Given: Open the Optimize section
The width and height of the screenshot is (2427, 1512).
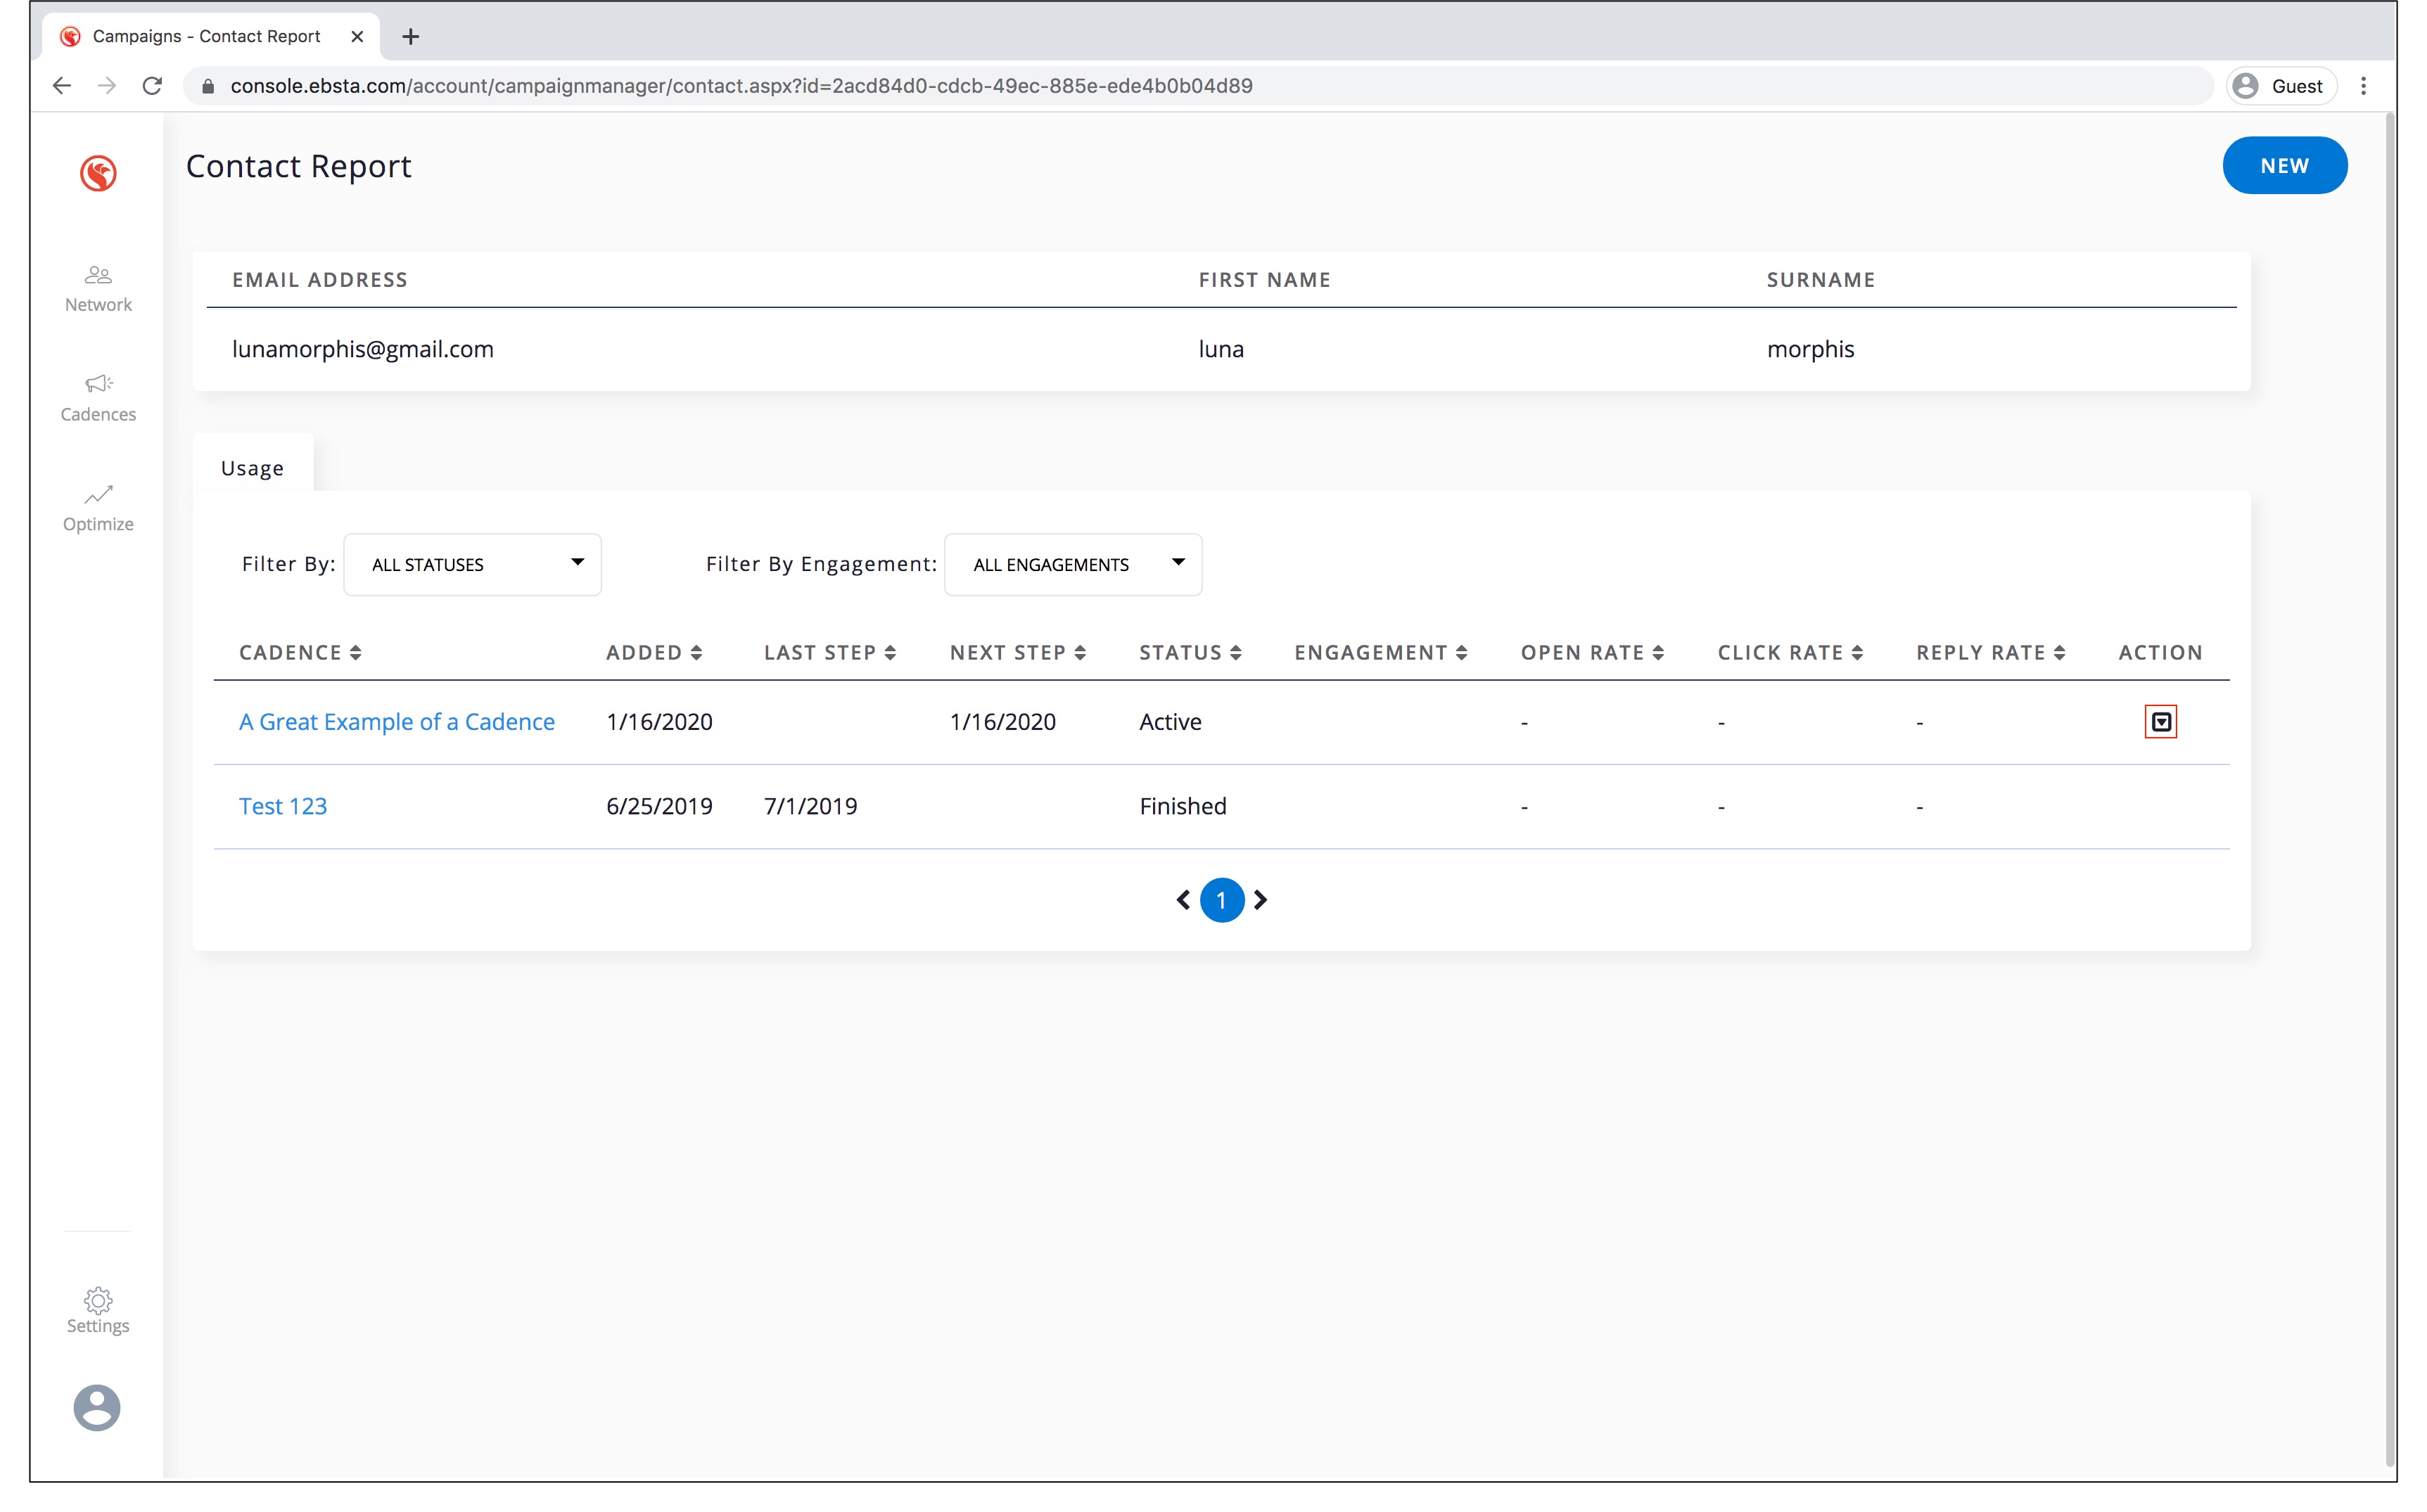Looking at the screenshot, I should click(98, 508).
